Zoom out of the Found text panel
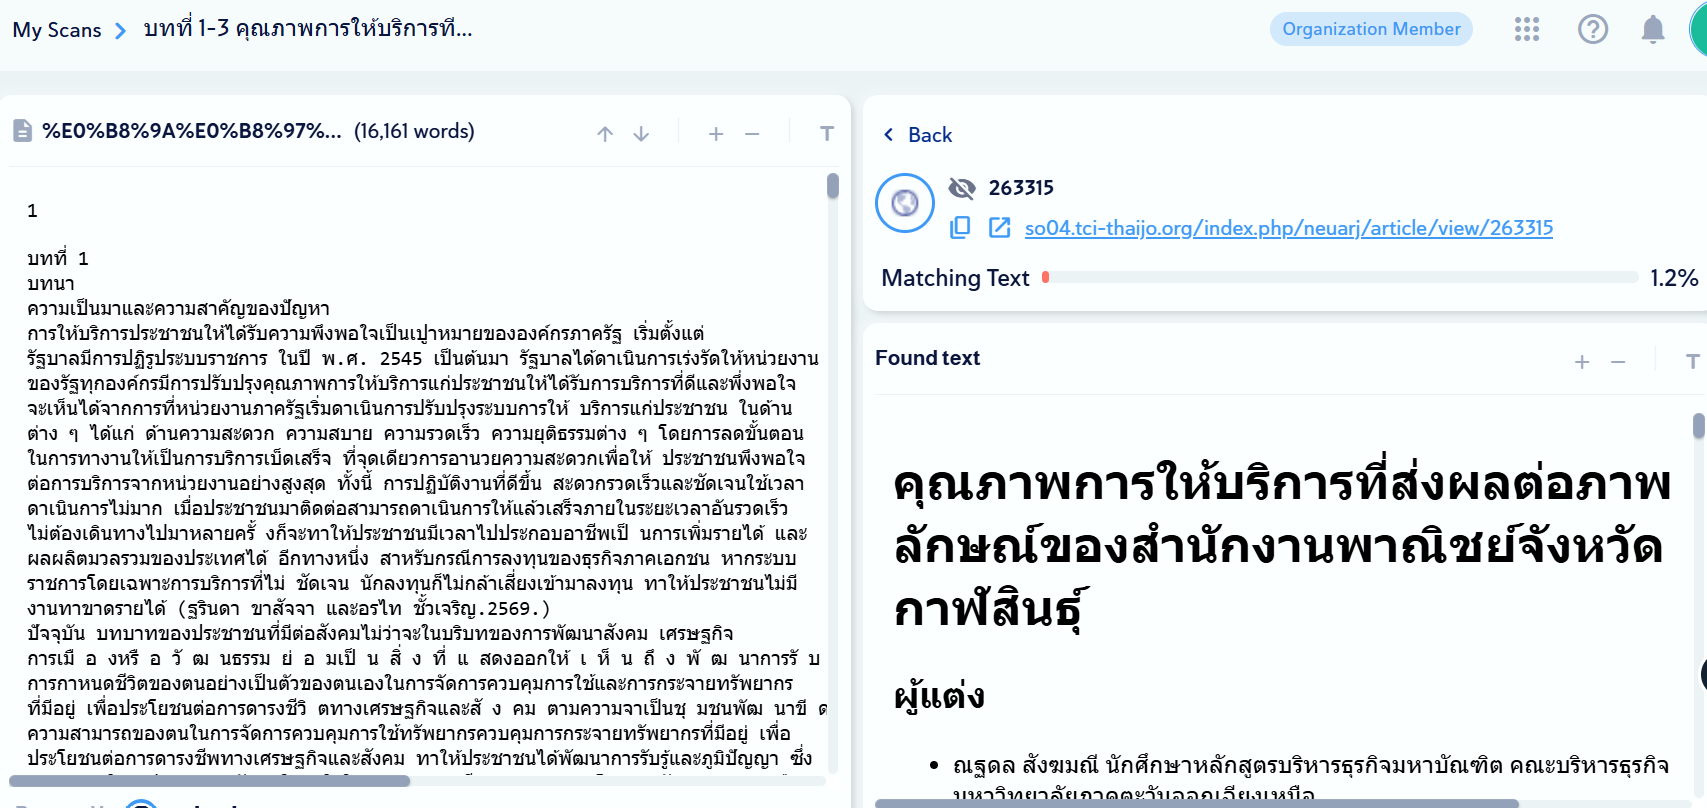The width and height of the screenshot is (1707, 808). 1618,362
